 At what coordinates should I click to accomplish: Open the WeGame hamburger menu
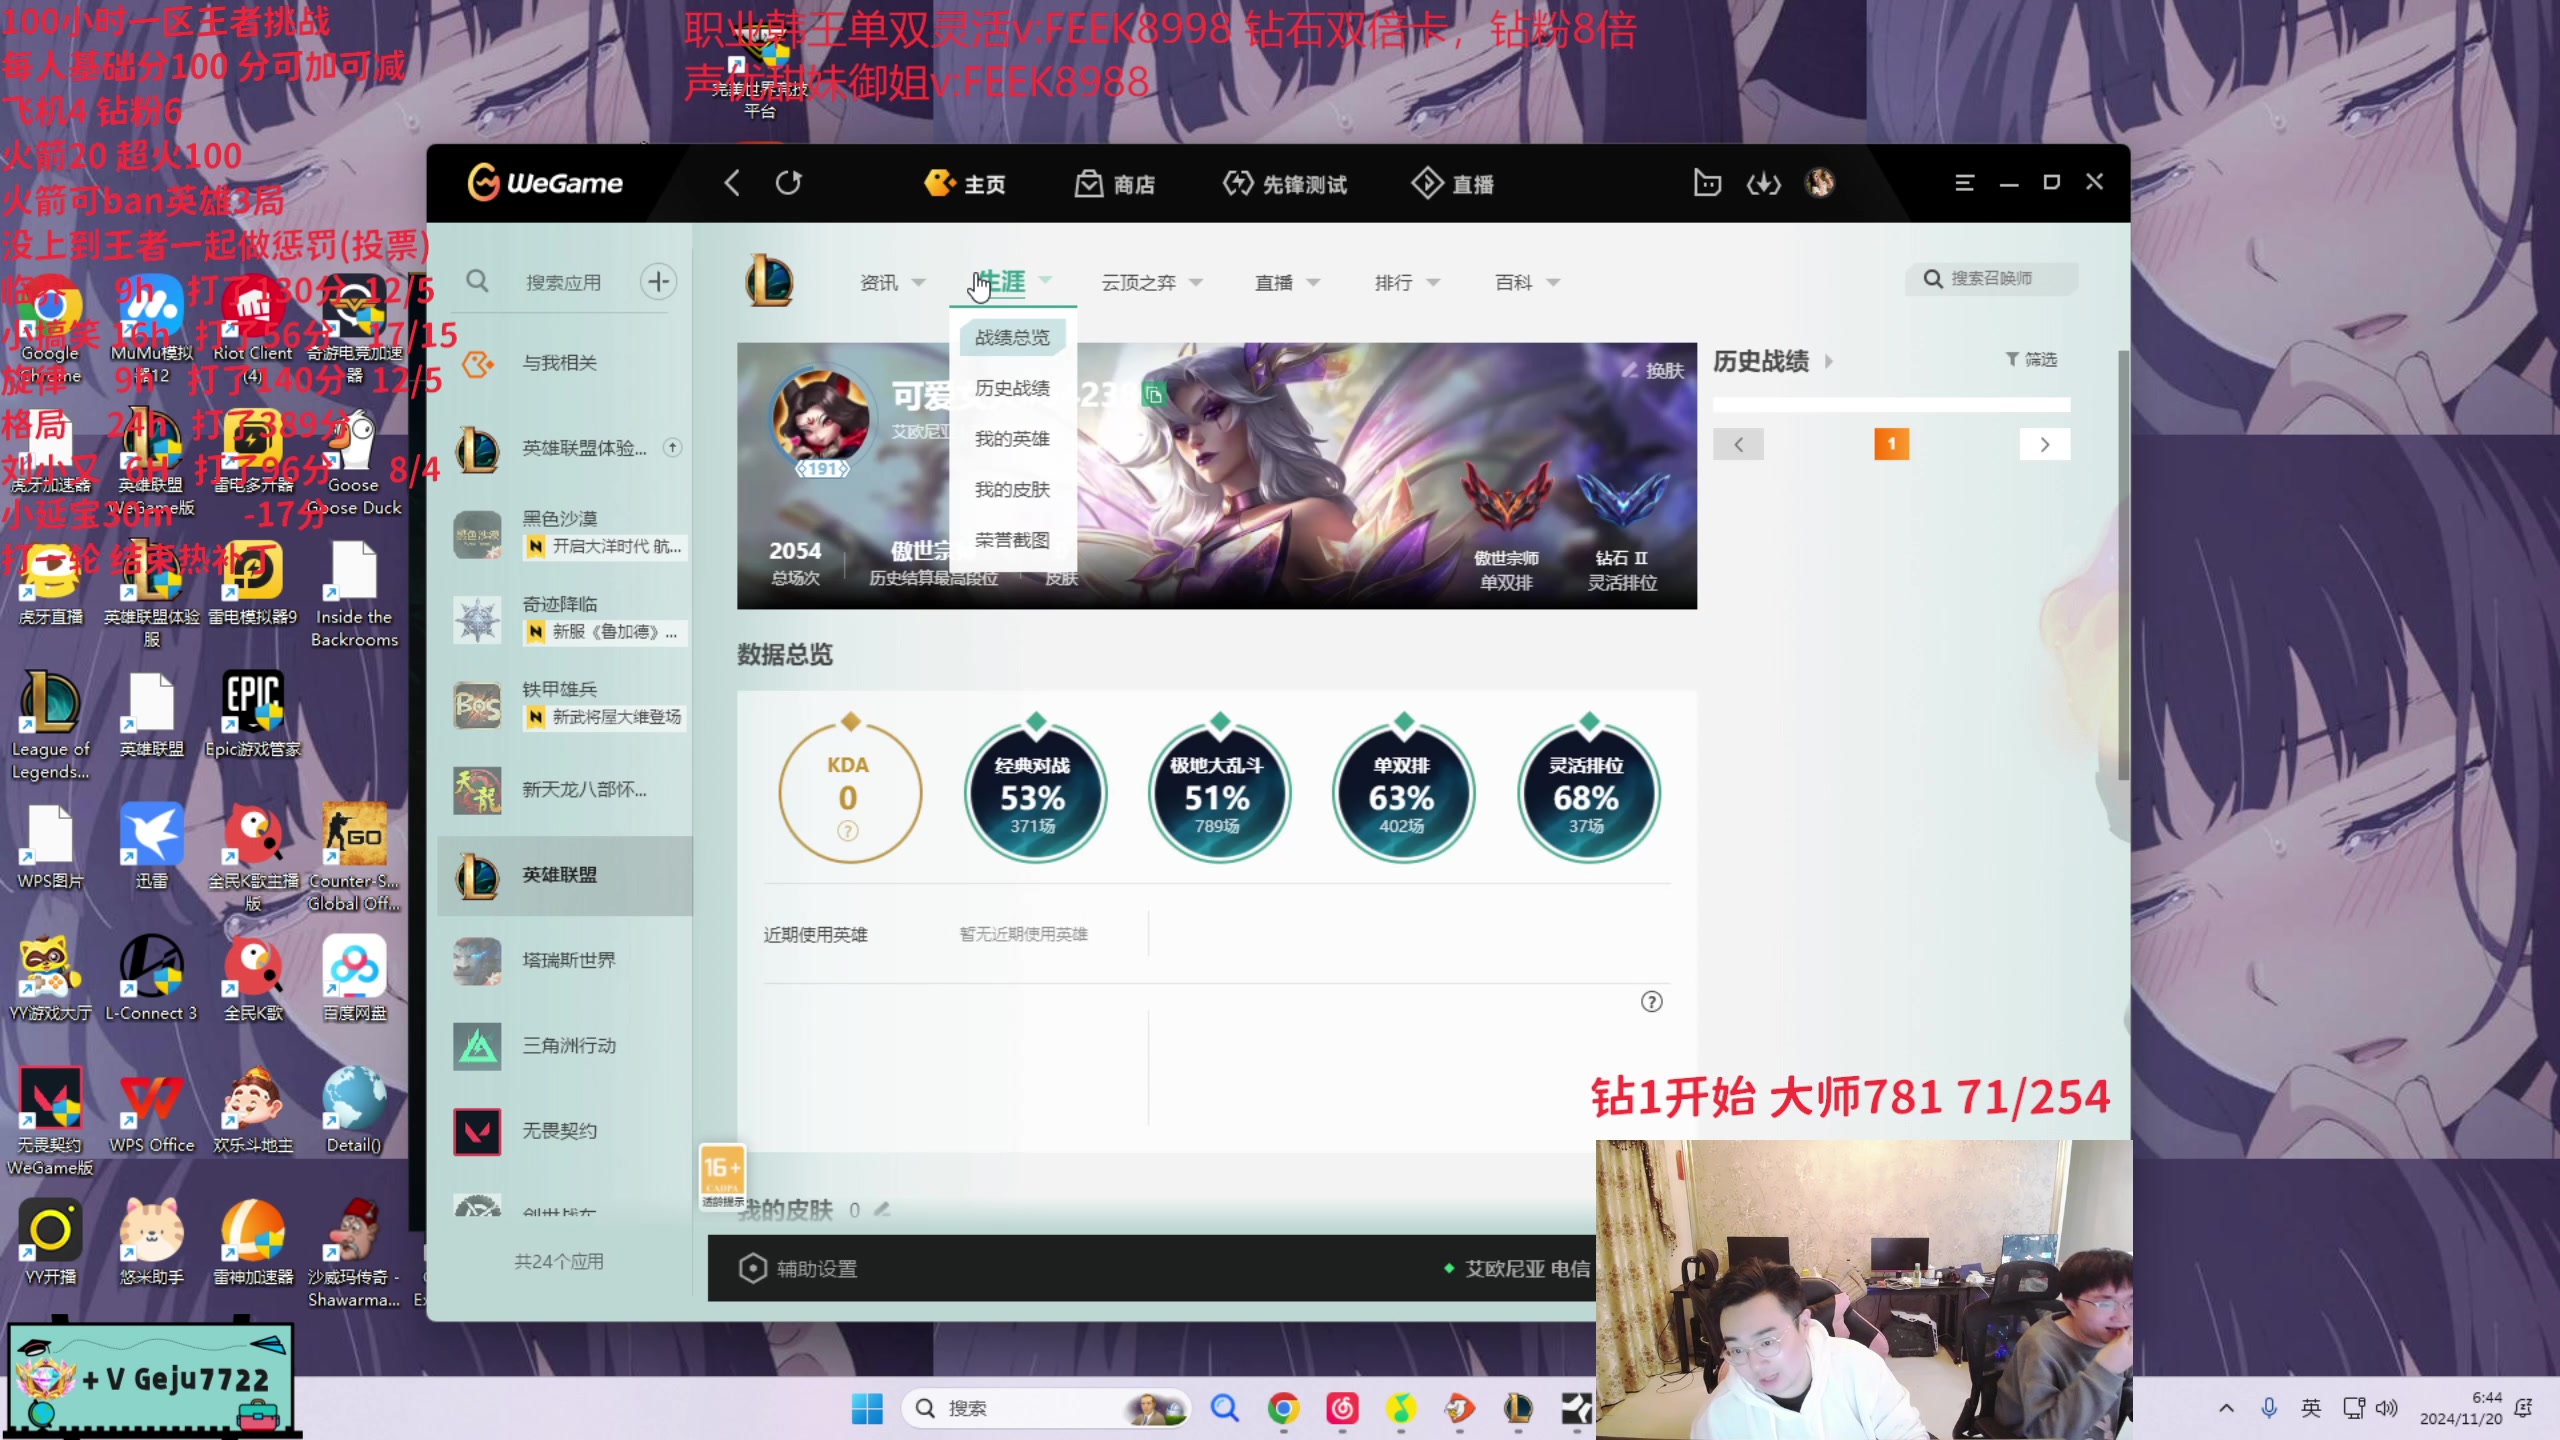point(1964,183)
